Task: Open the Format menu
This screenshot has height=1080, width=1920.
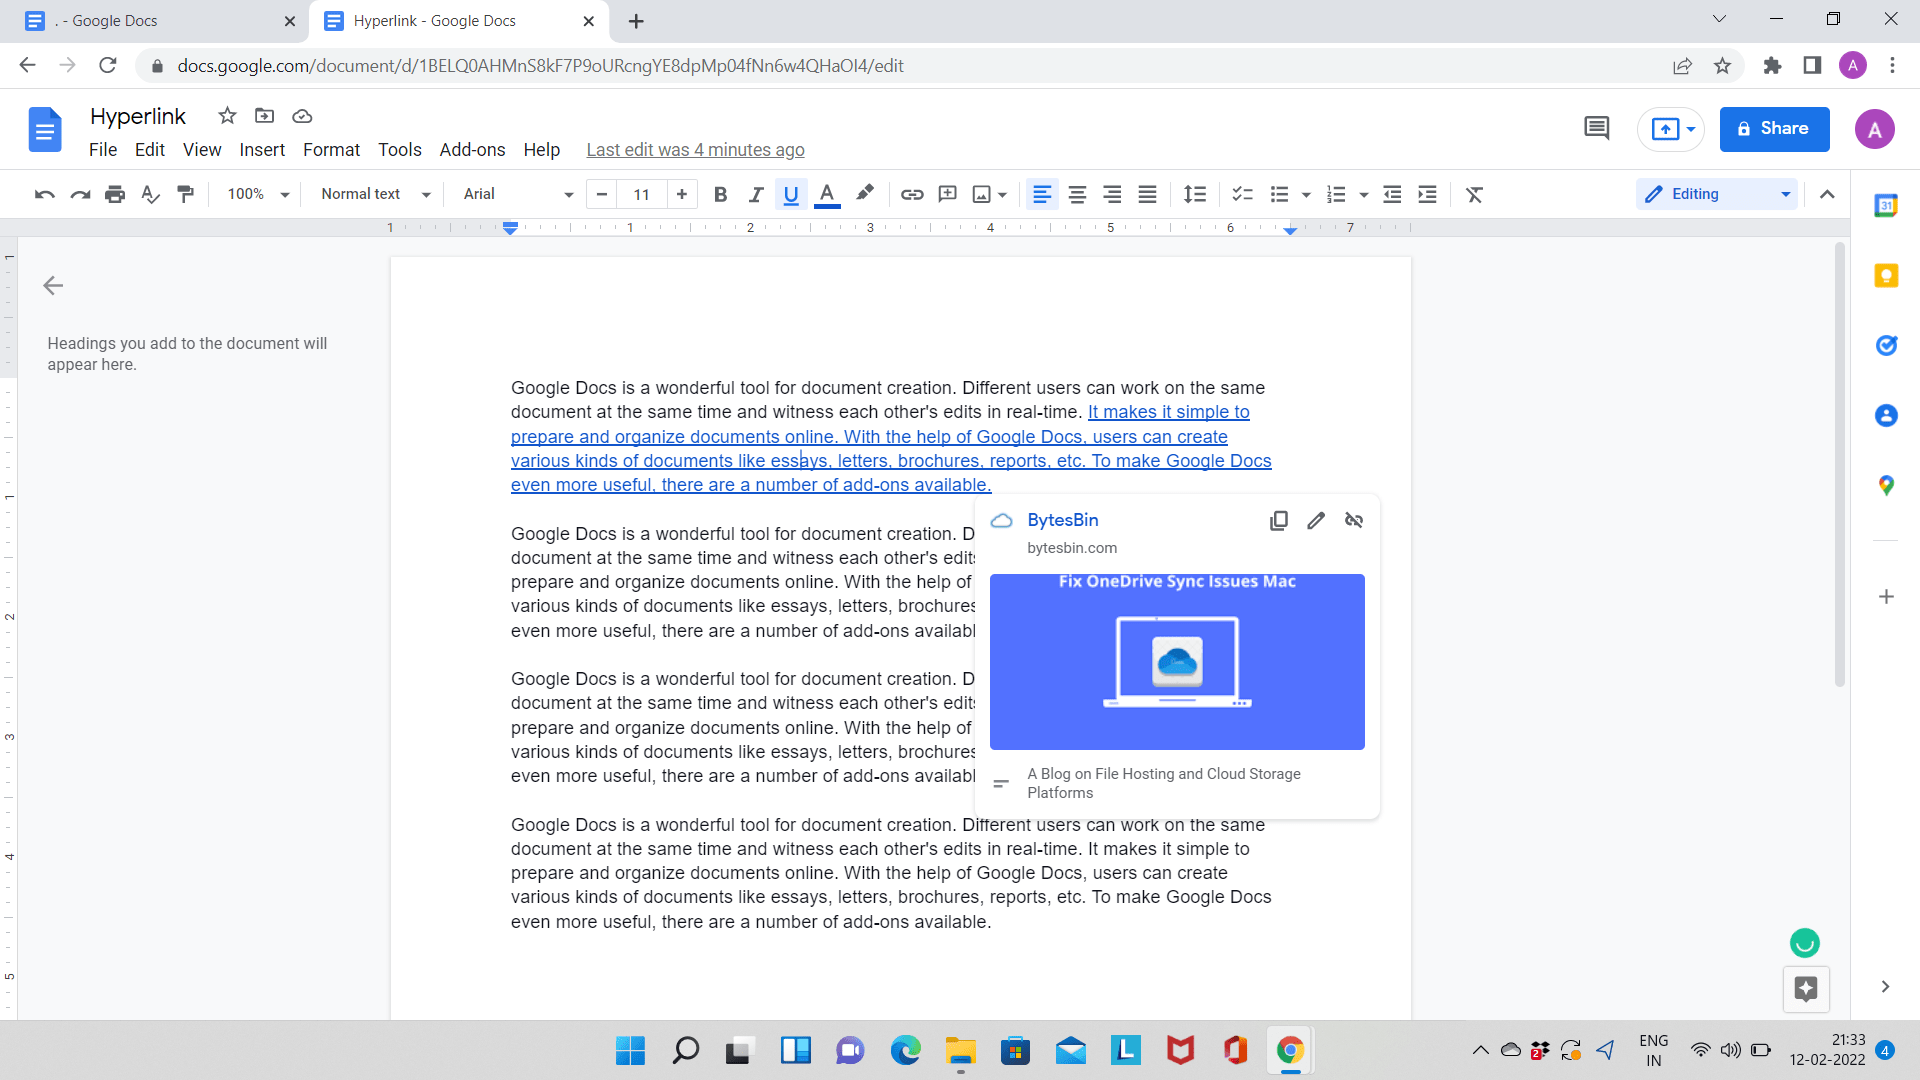Action: pyautogui.click(x=331, y=149)
